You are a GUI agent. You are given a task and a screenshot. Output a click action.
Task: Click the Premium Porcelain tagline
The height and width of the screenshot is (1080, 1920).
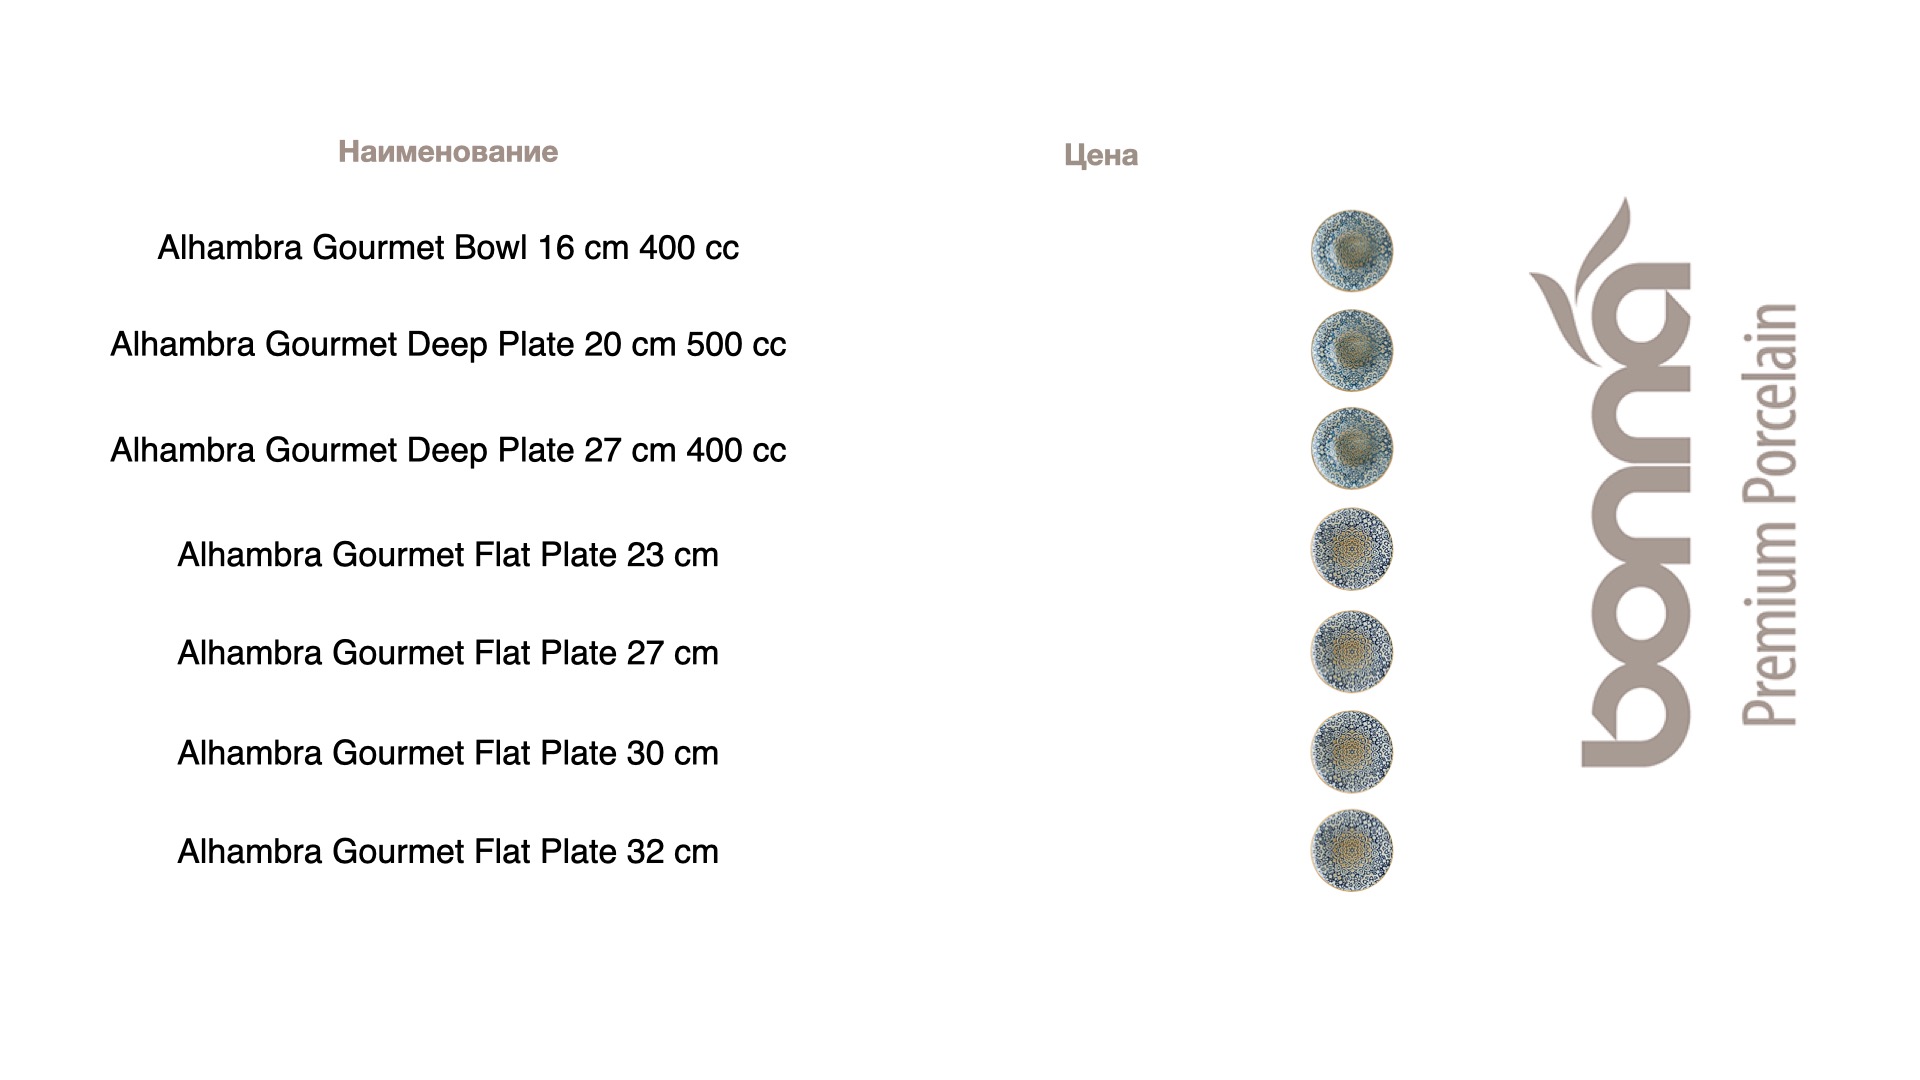pos(1770,514)
